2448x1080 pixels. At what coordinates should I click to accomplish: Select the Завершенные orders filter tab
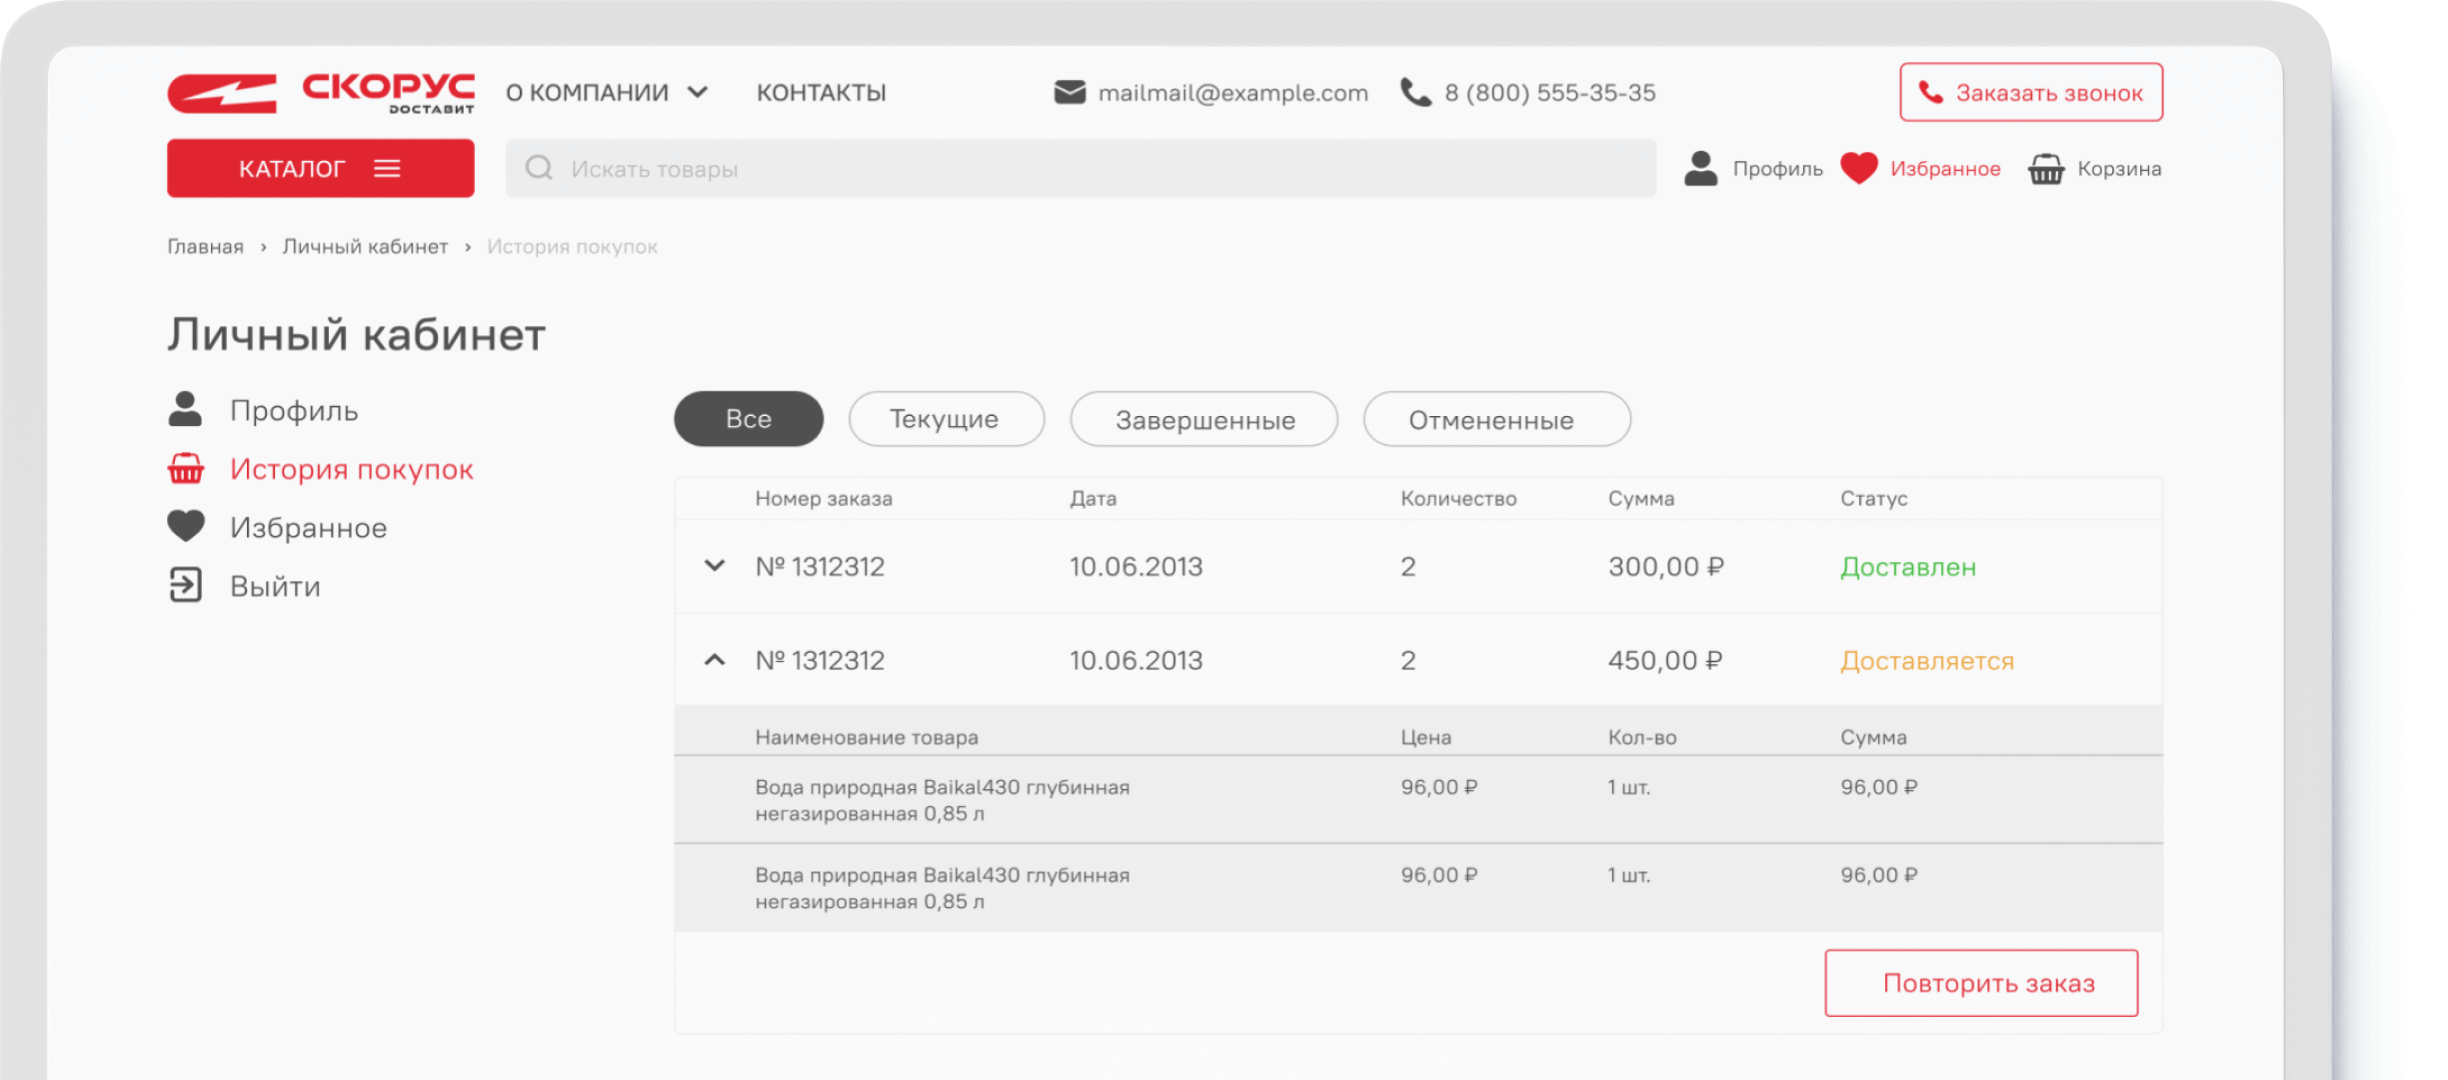pyautogui.click(x=1204, y=419)
